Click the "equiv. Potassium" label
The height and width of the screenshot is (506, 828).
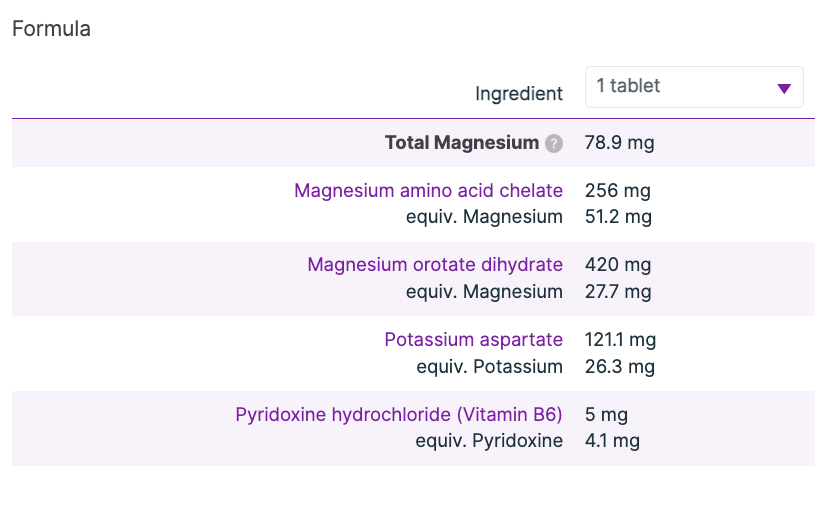click(489, 366)
